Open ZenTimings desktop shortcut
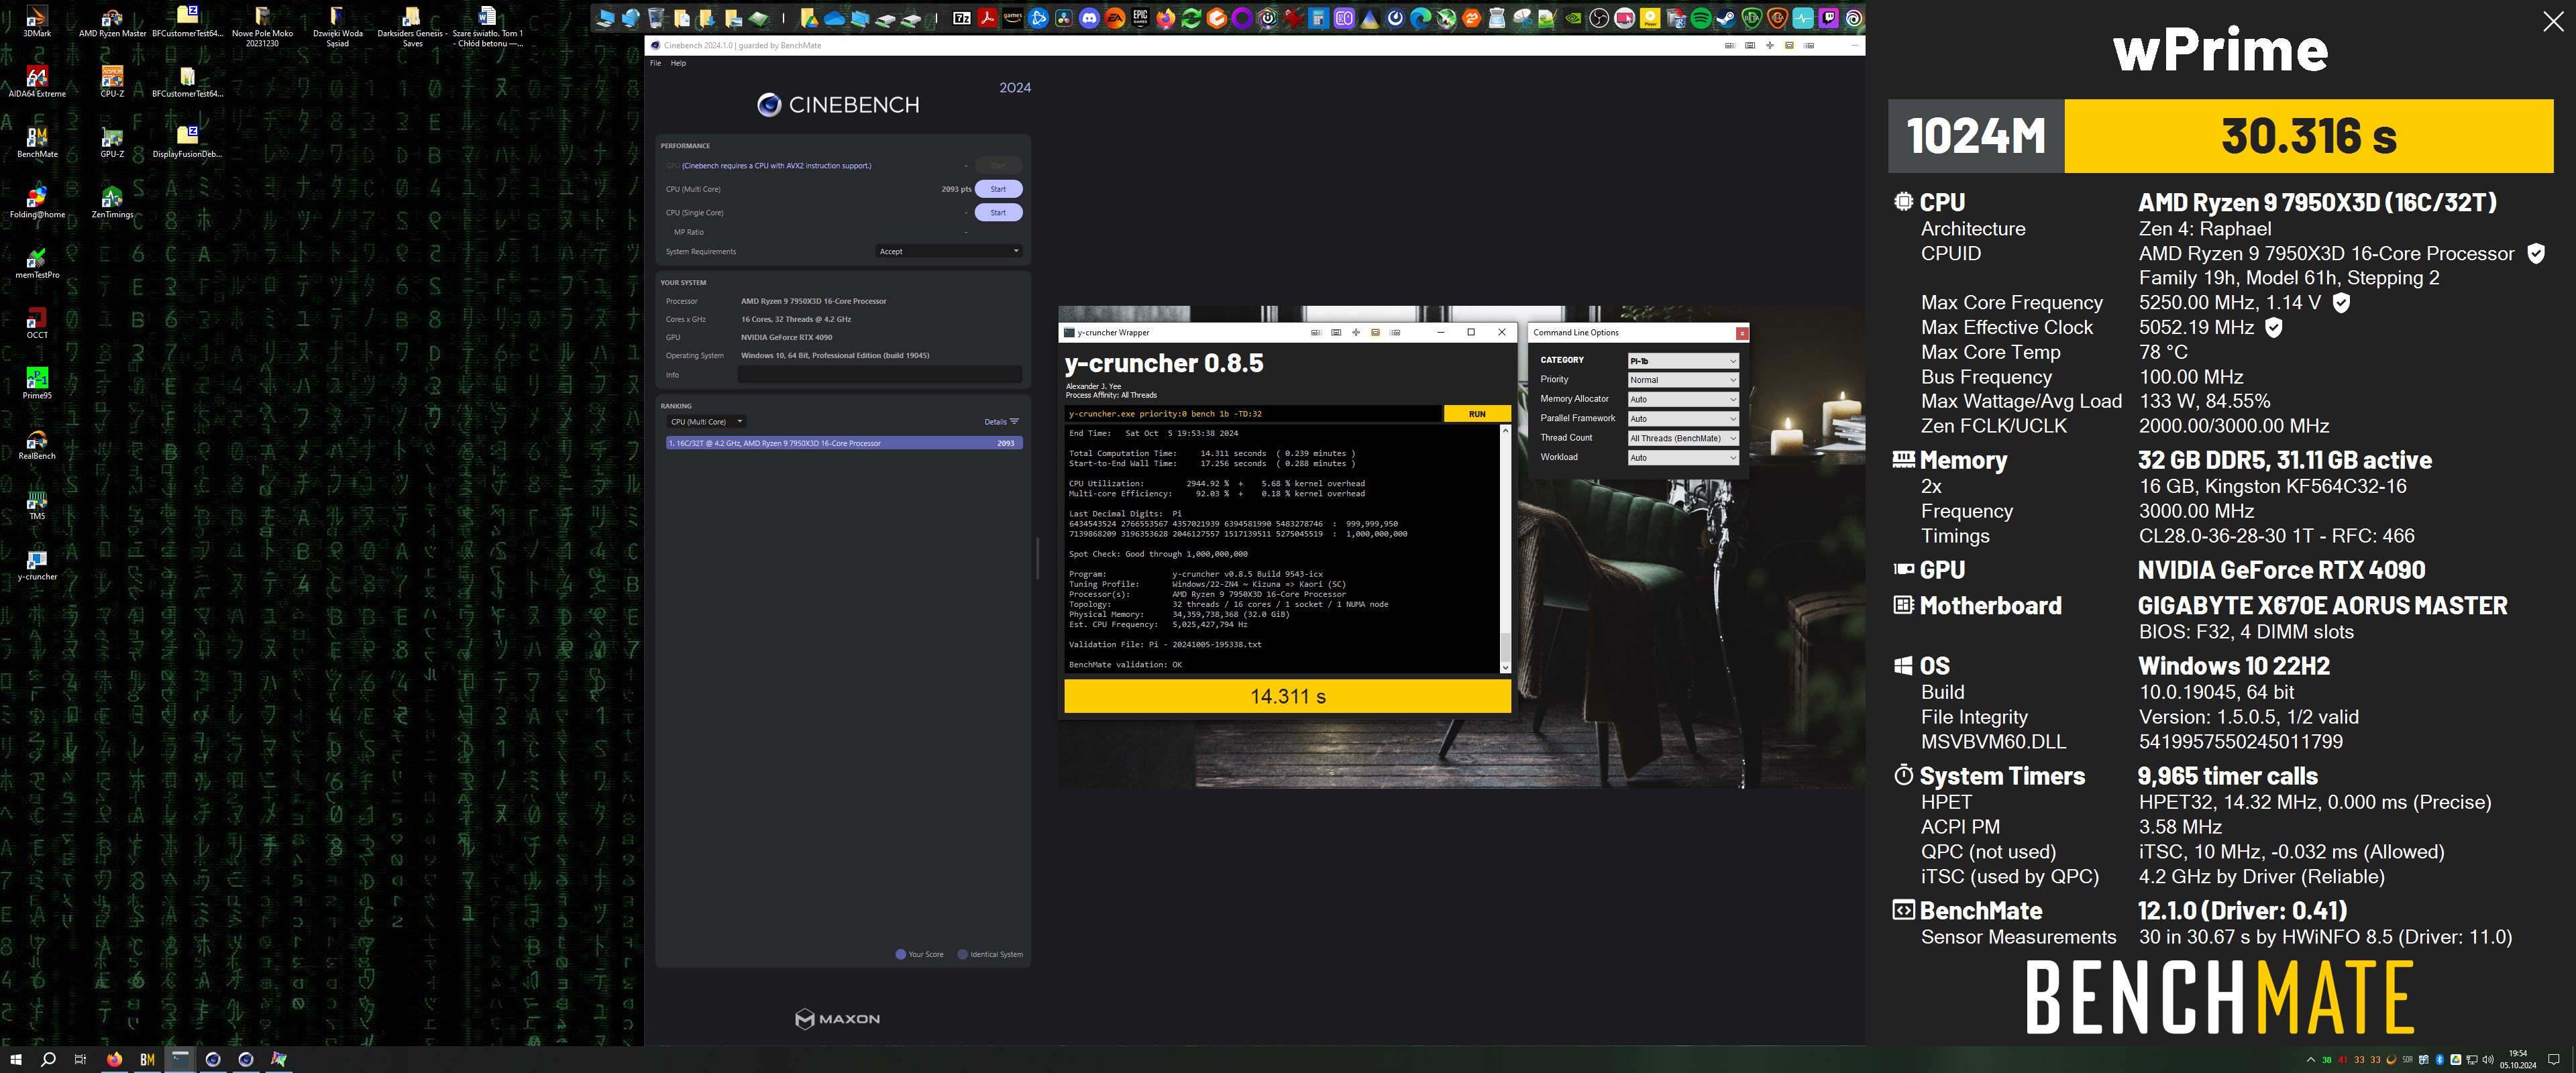Image resolution: width=2576 pixels, height=1073 pixels. click(112, 201)
